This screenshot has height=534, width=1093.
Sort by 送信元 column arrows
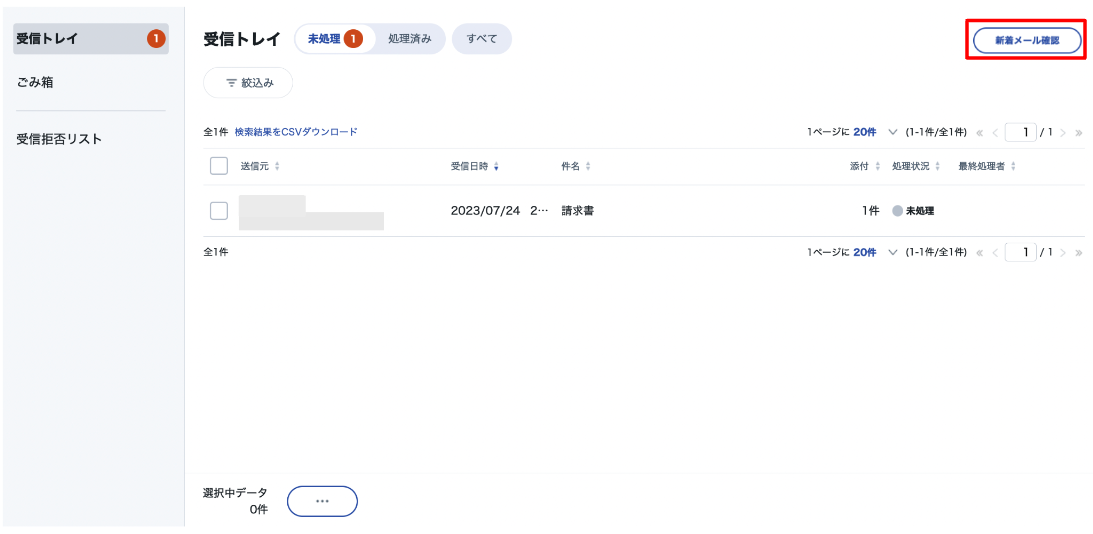[x=277, y=167]
